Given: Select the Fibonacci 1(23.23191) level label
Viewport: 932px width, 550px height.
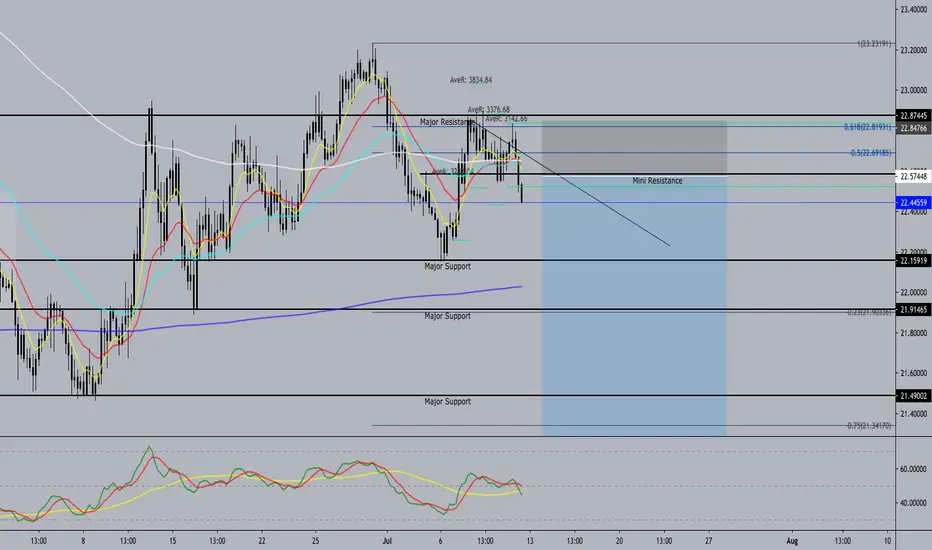Looking at the screenshot, I should pyautogui.click(x=874, y=43).
